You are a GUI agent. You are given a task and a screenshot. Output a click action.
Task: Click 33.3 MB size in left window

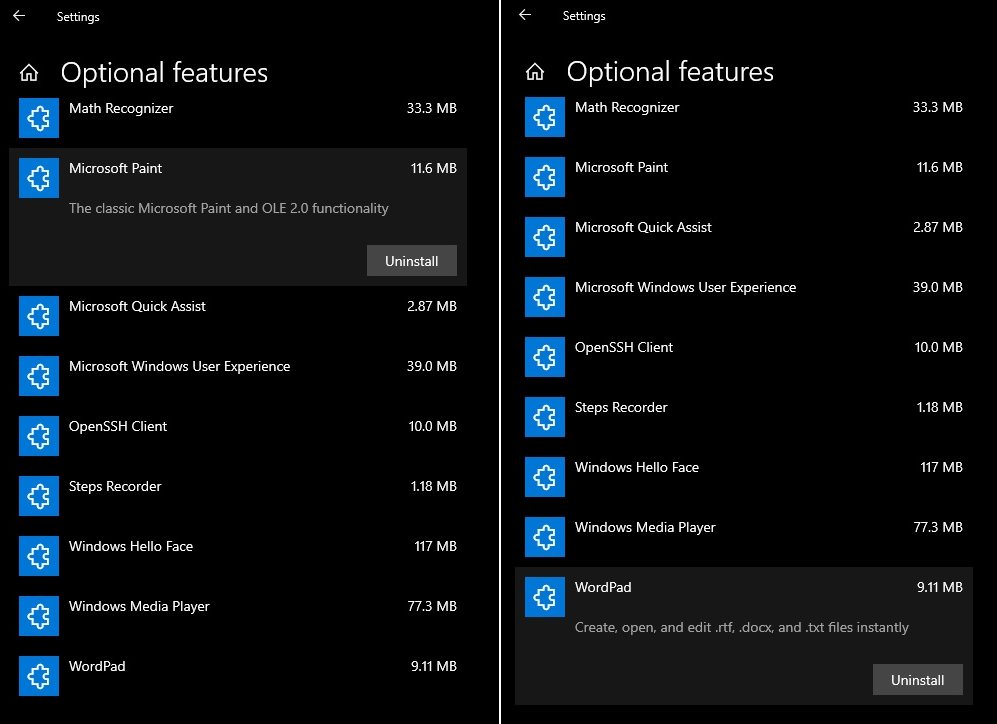click(x=432, y=108)
